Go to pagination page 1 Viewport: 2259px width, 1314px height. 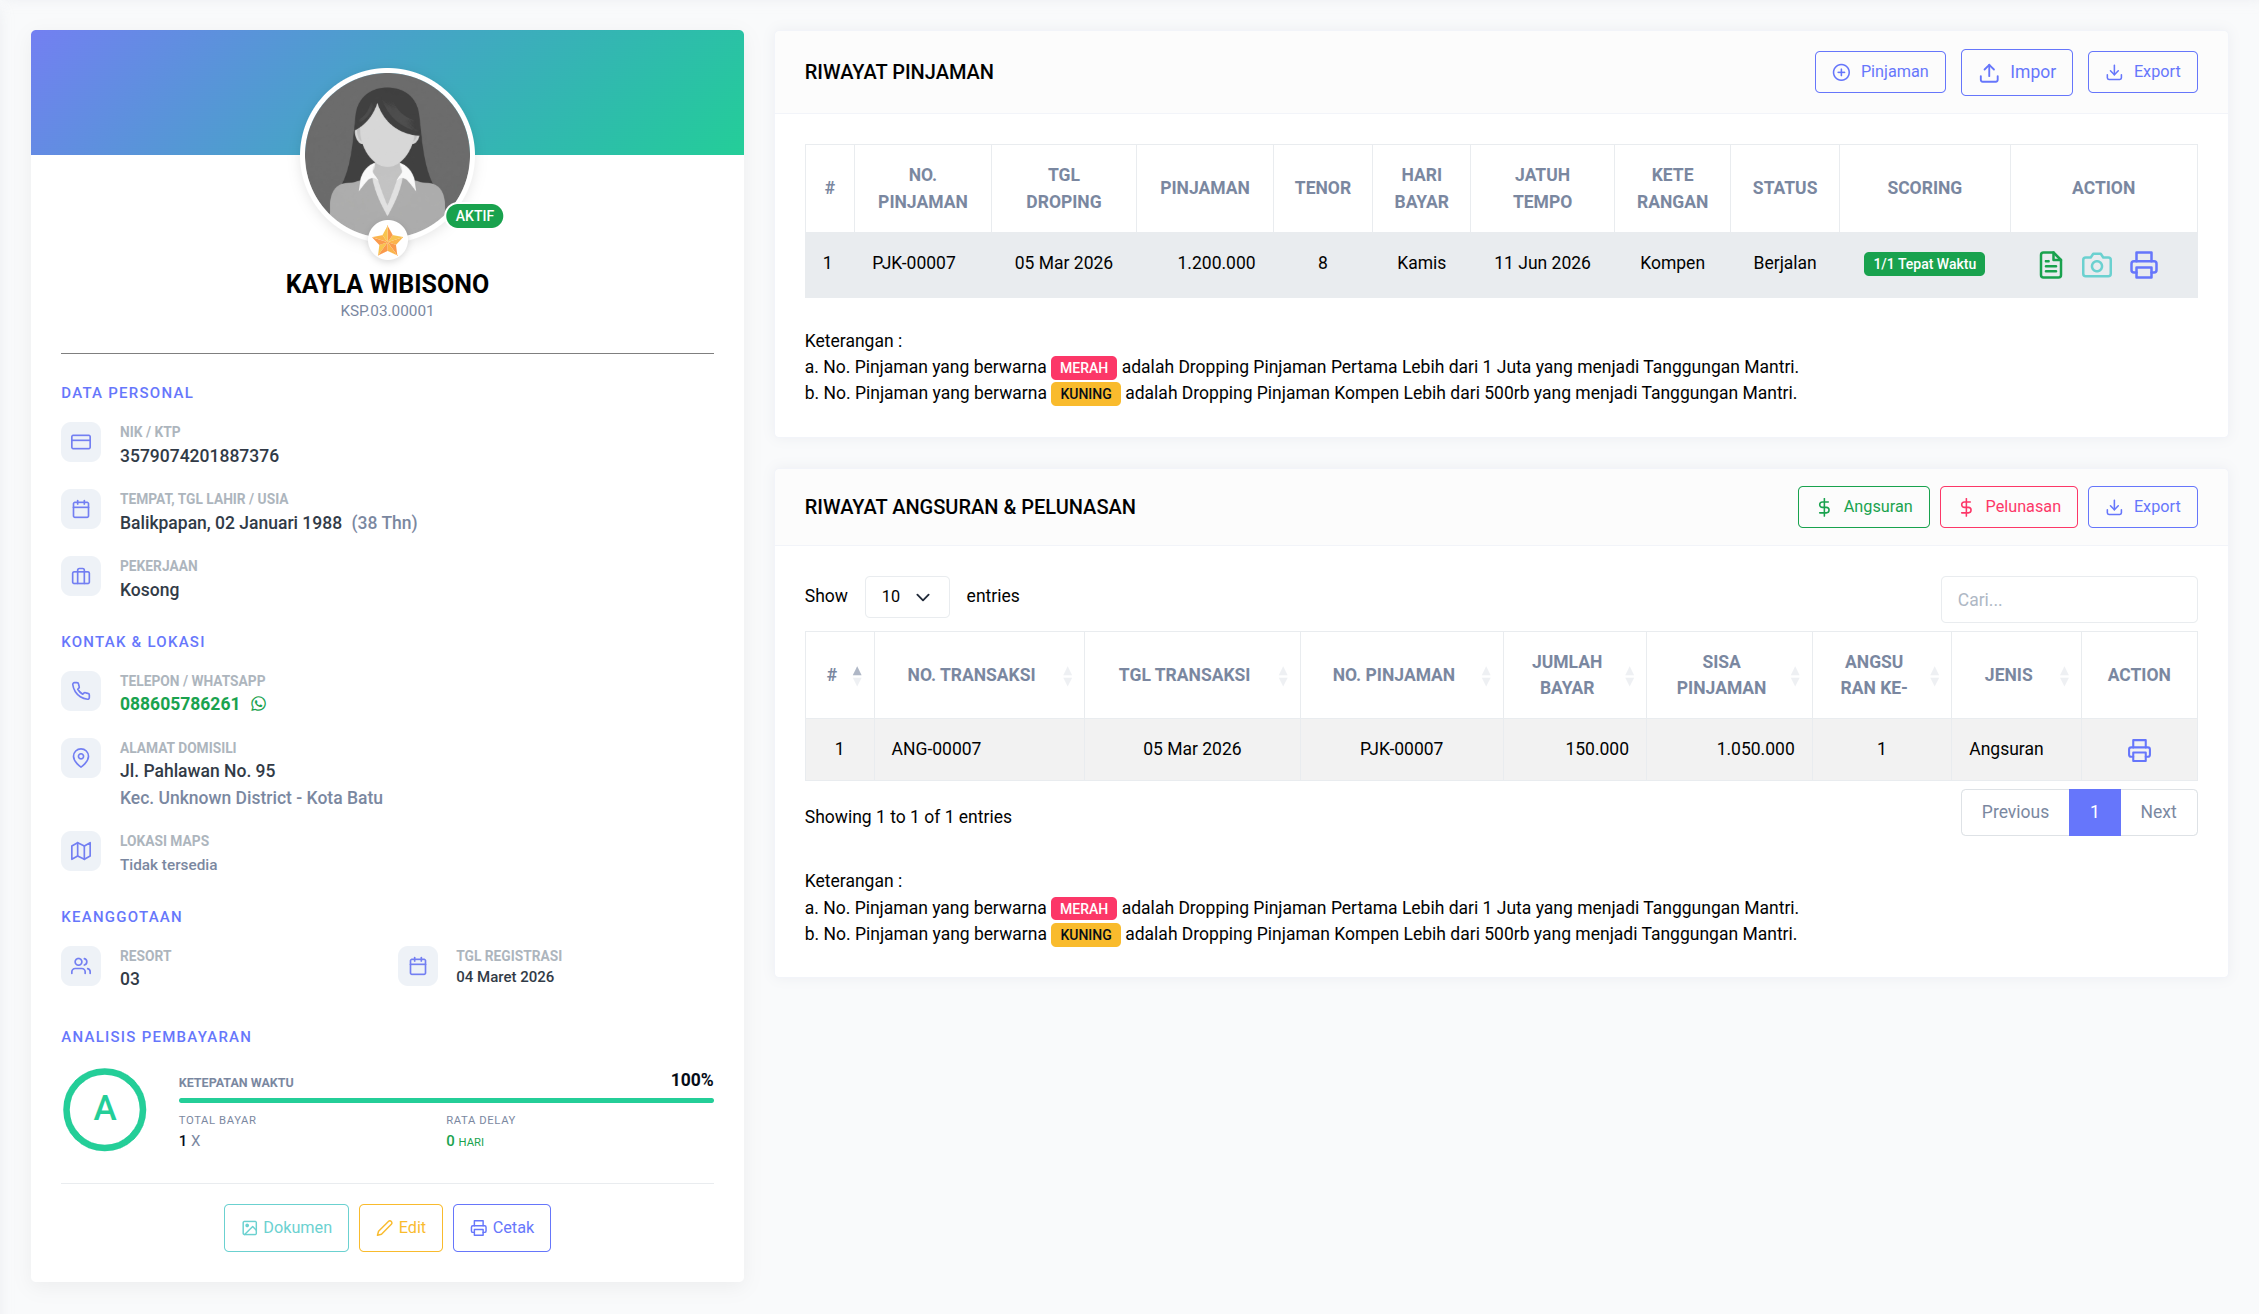point(2094,812)
